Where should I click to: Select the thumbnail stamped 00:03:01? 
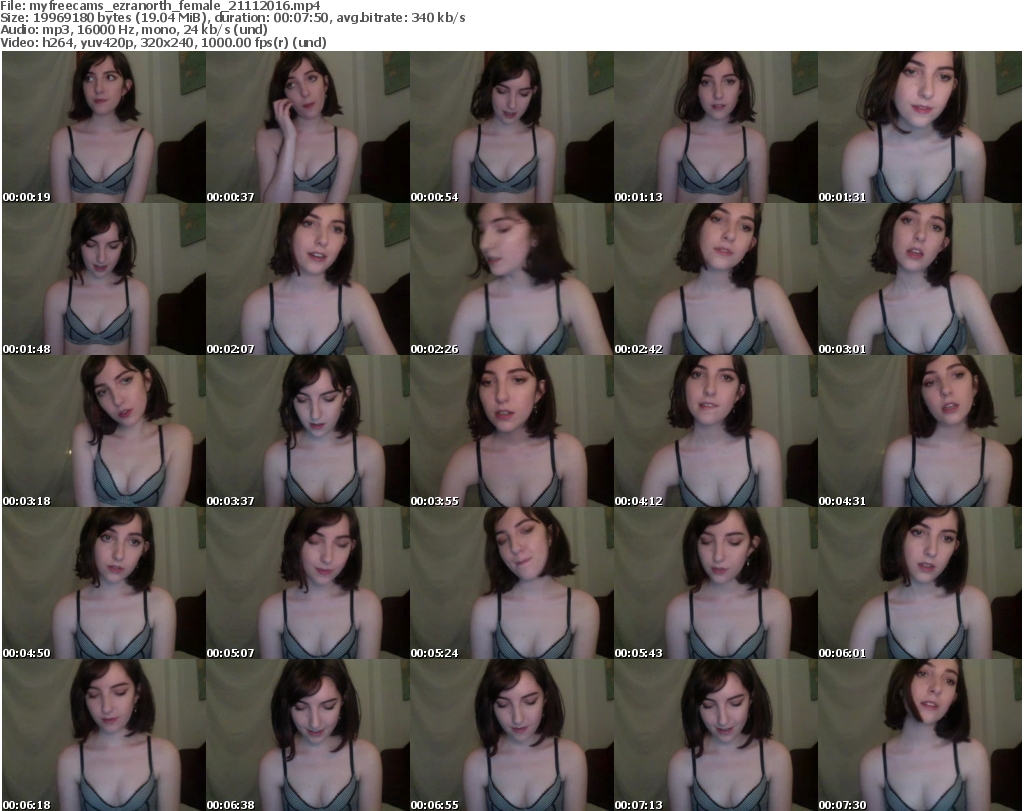920,279
